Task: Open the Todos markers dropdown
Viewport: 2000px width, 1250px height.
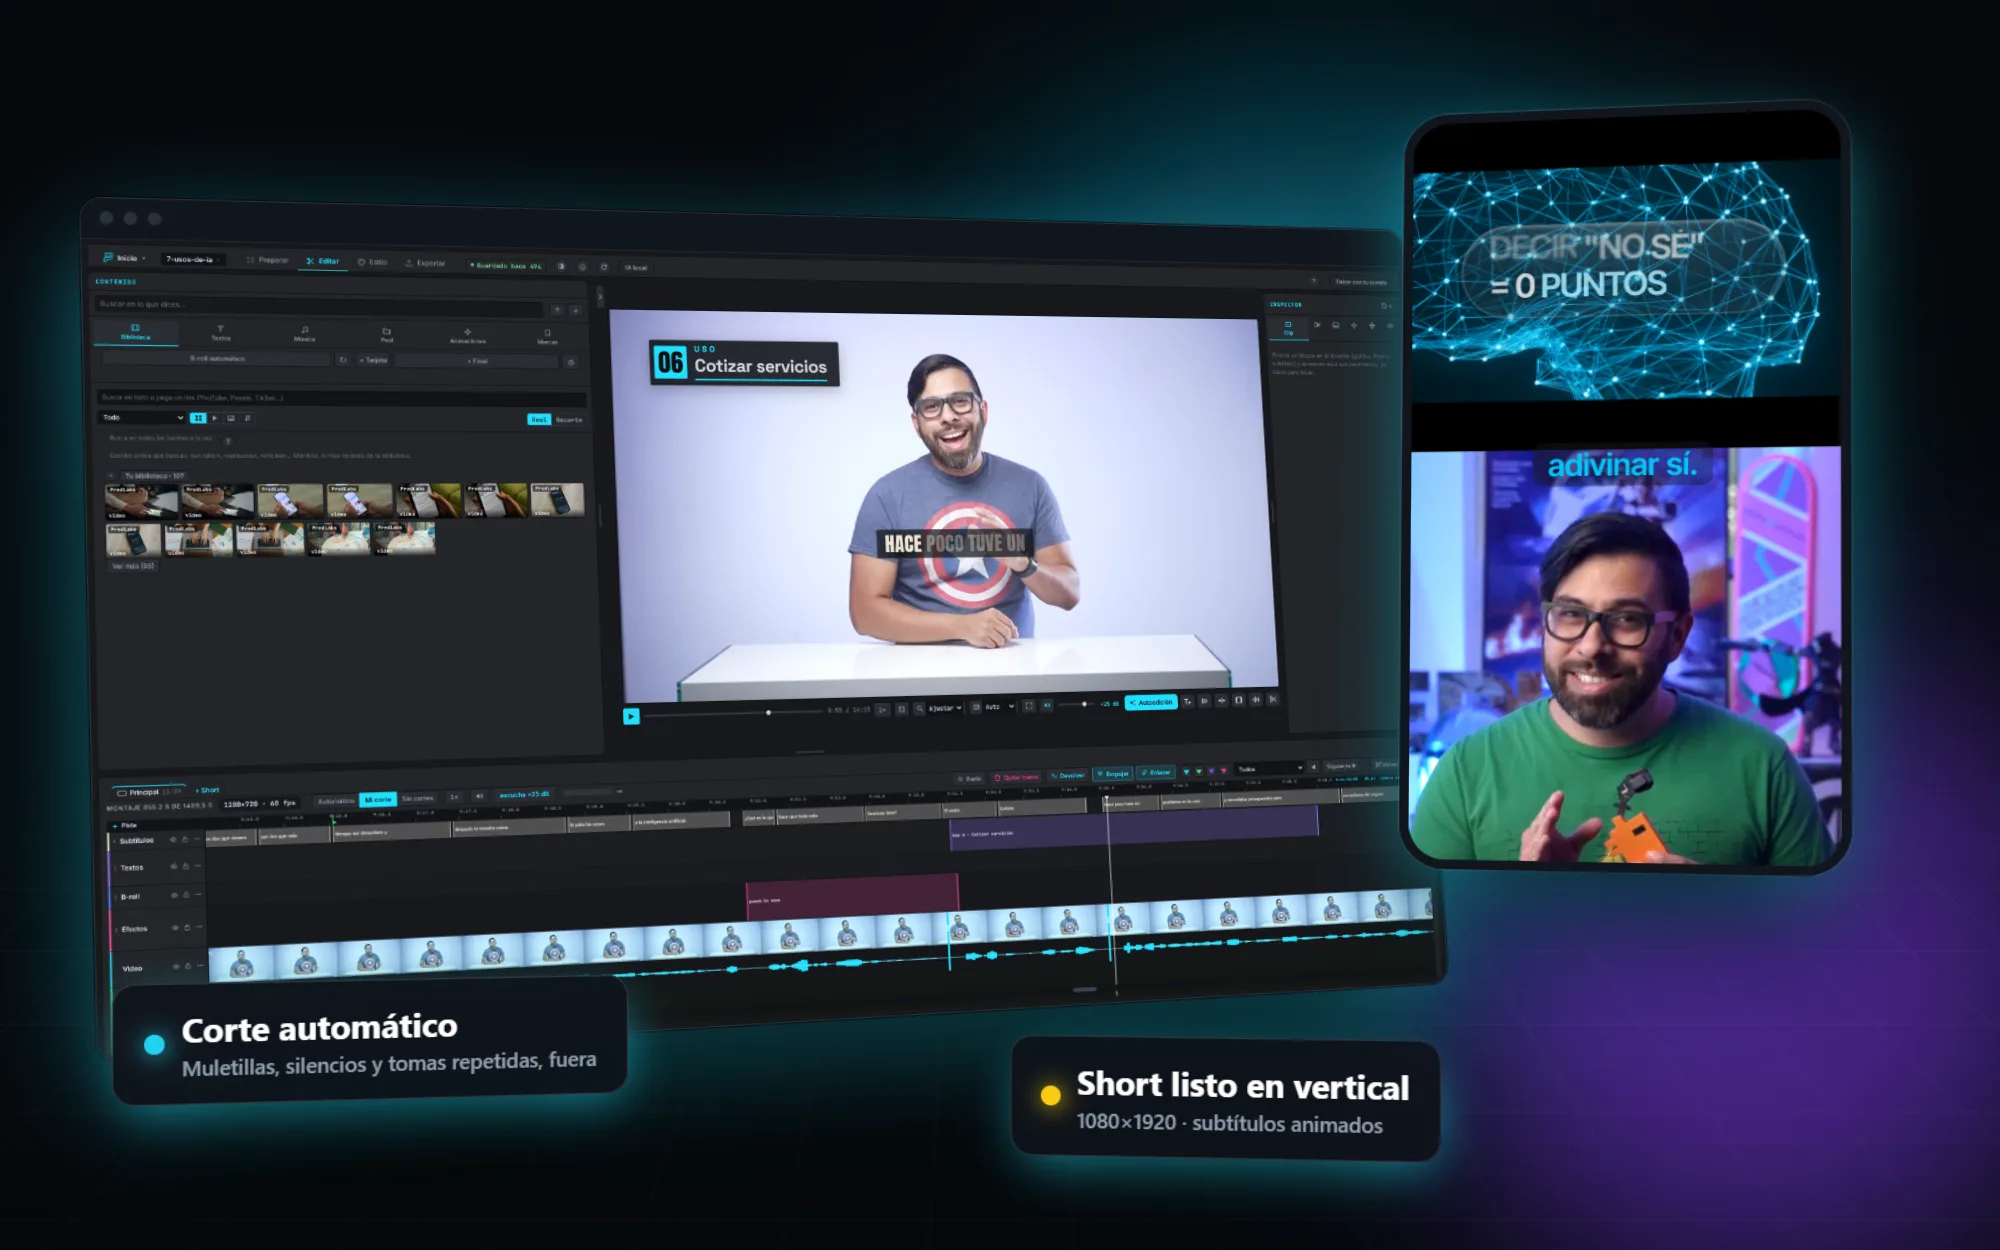Action: pyautogui.click(x=1270, y=768)
